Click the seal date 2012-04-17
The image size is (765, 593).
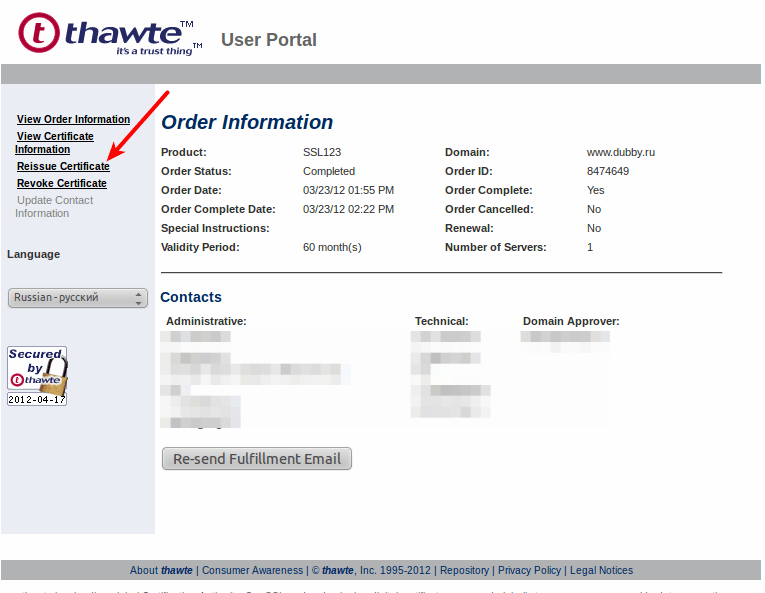coord(37,400)
